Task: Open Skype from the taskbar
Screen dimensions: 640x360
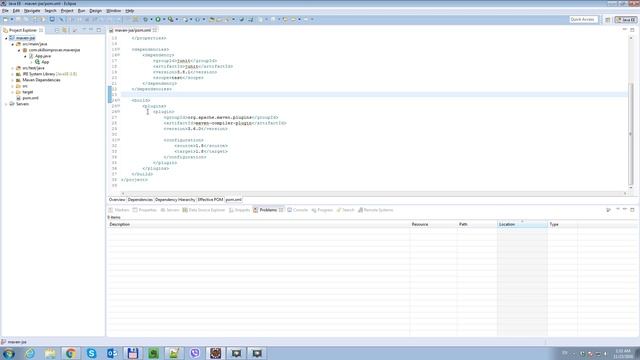Action: (x=91, y=353)
